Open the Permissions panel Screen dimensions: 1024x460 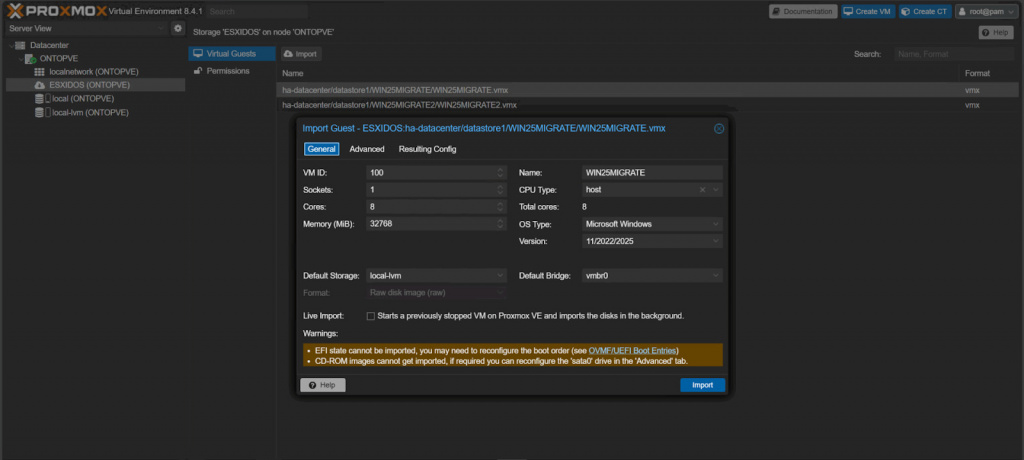point(232,71)
